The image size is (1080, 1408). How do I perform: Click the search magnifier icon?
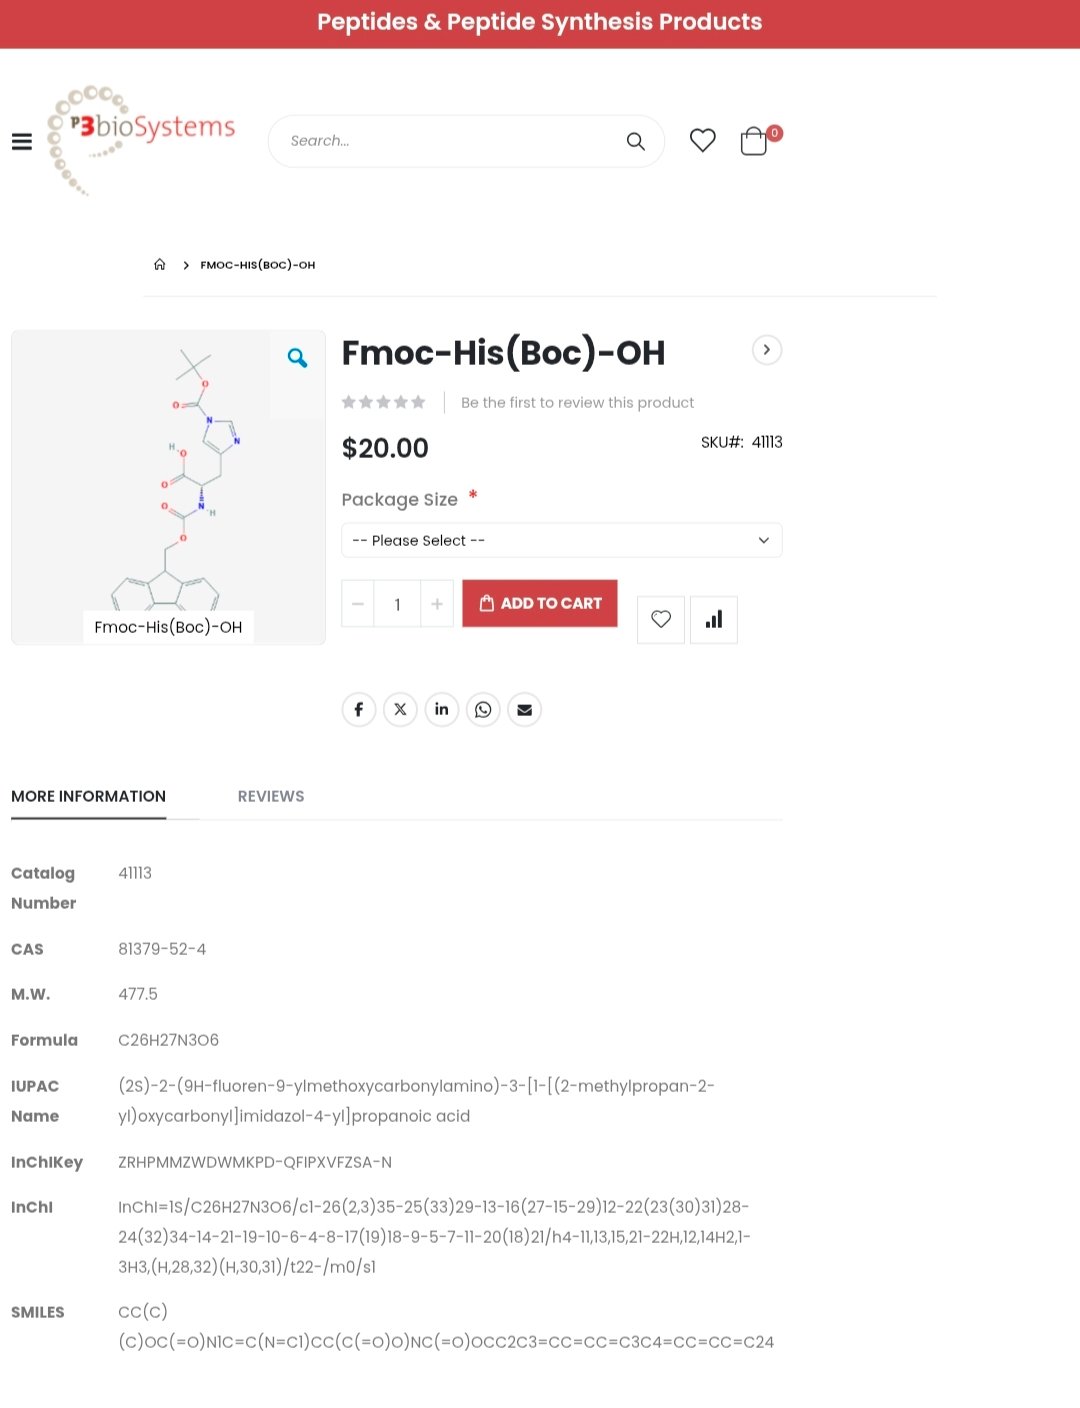click(x=635, y=142)
